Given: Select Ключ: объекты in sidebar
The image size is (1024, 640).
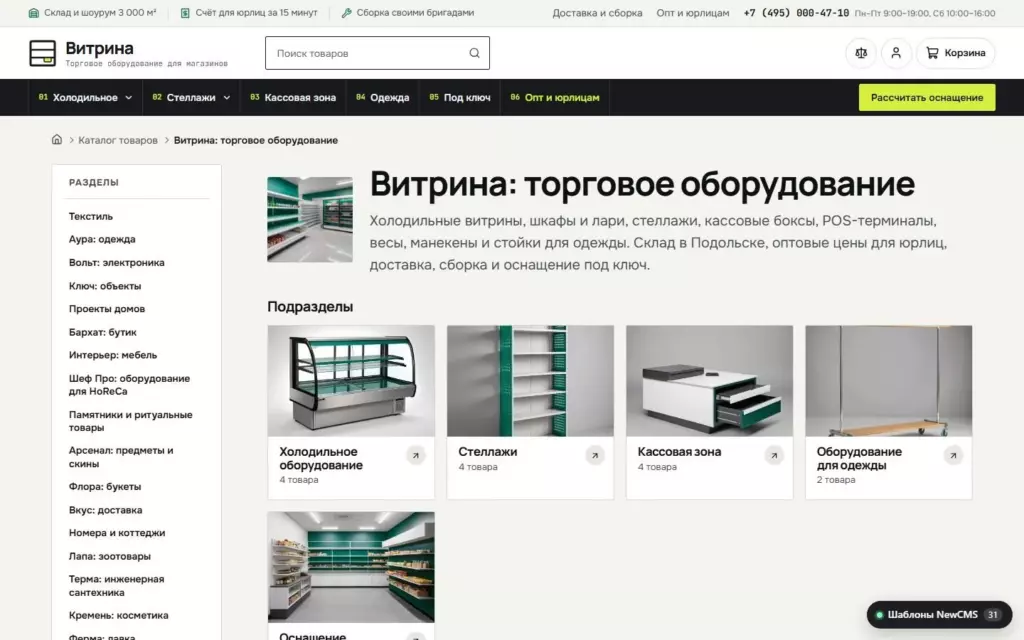Looking at the screenshot, I should (104, 286).
